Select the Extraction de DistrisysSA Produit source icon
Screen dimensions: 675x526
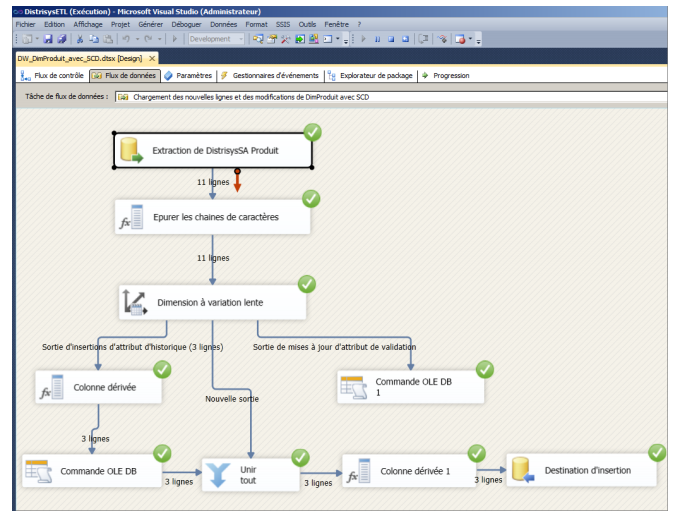[x=132, y=151]
